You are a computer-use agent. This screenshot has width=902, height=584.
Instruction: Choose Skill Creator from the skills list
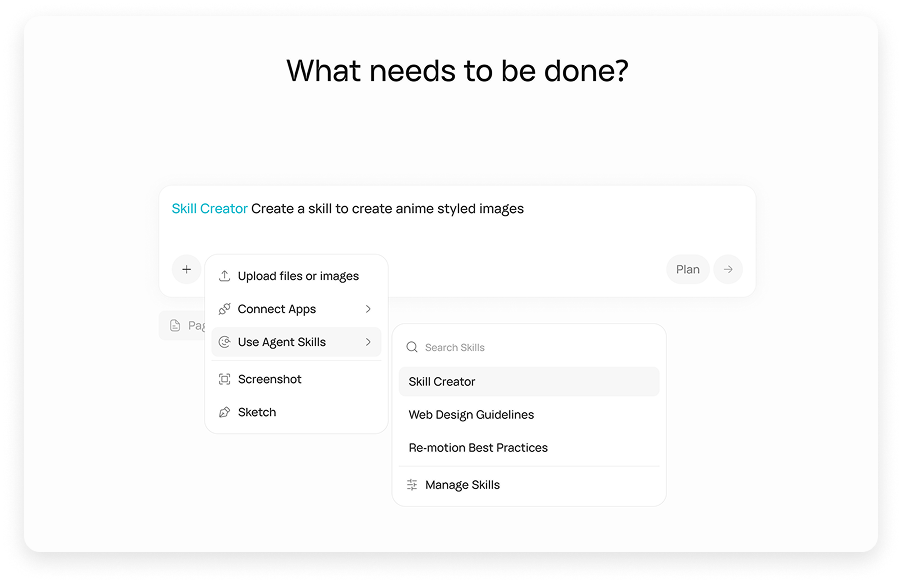click(x=441, y=381)
